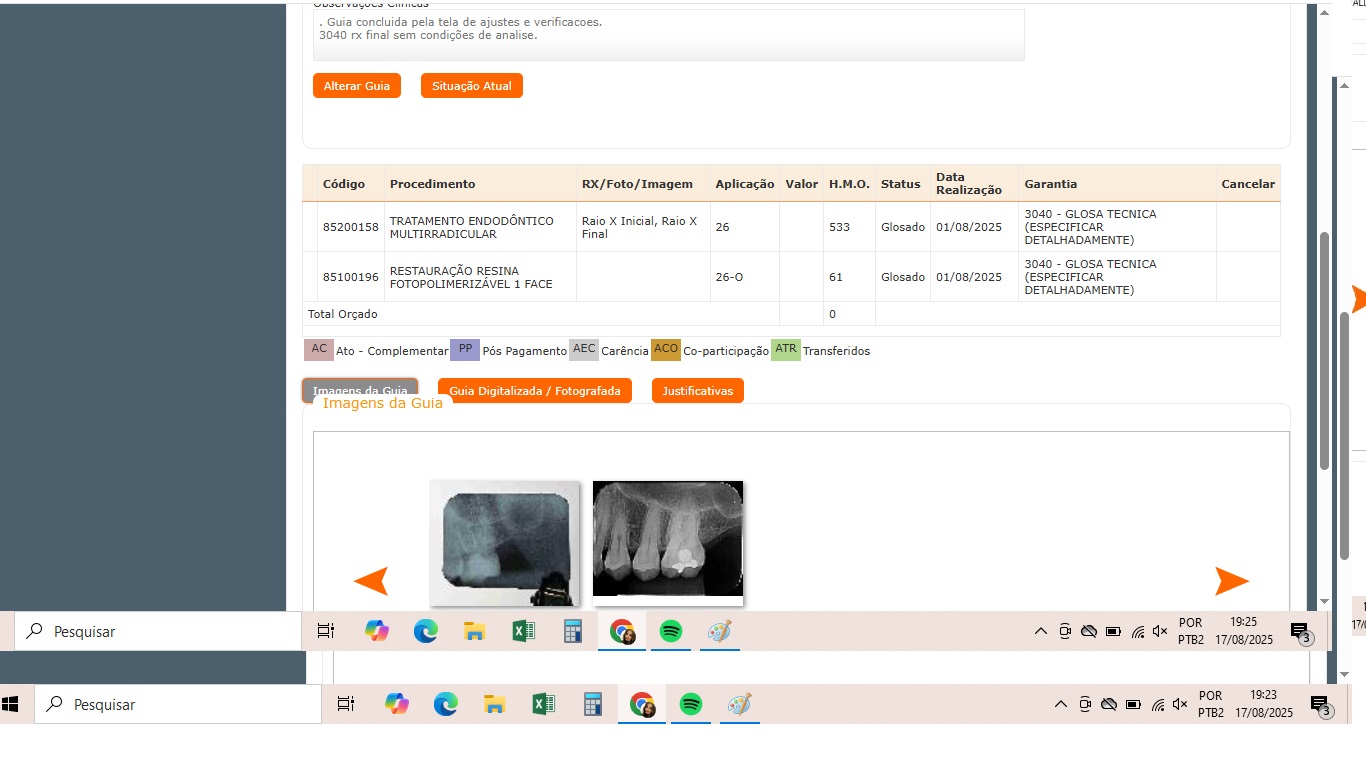Expand hidden tray icons in bottom taskbar
This screenshot has height=768, width=1366.
click(x=1061, y=704)
